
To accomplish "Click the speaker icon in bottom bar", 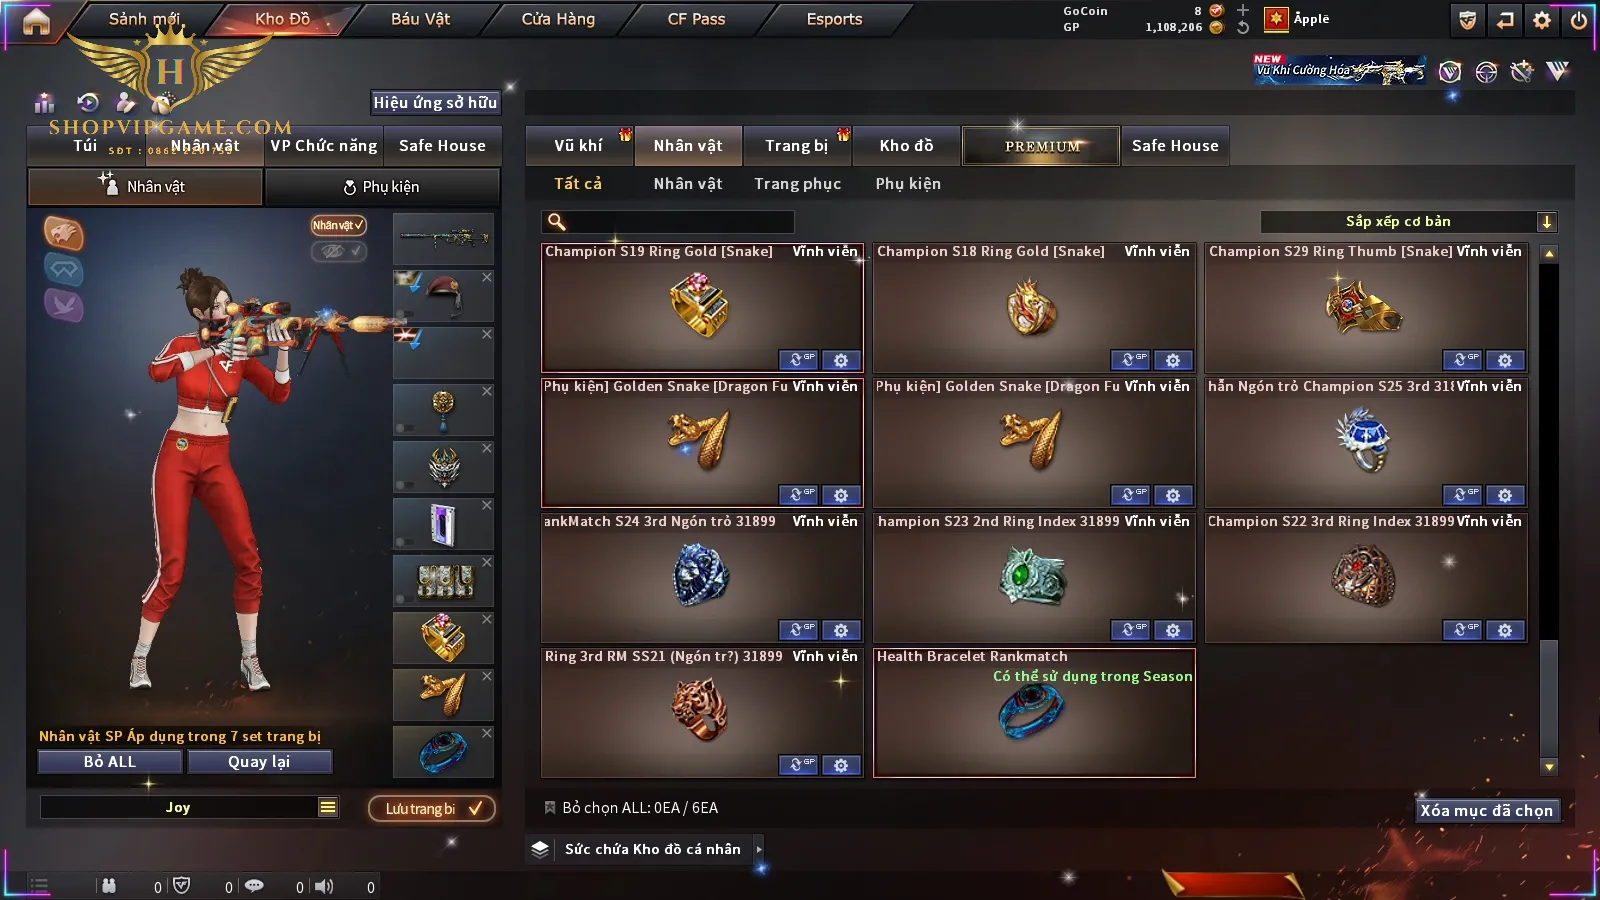I will [x=324, y=886].
